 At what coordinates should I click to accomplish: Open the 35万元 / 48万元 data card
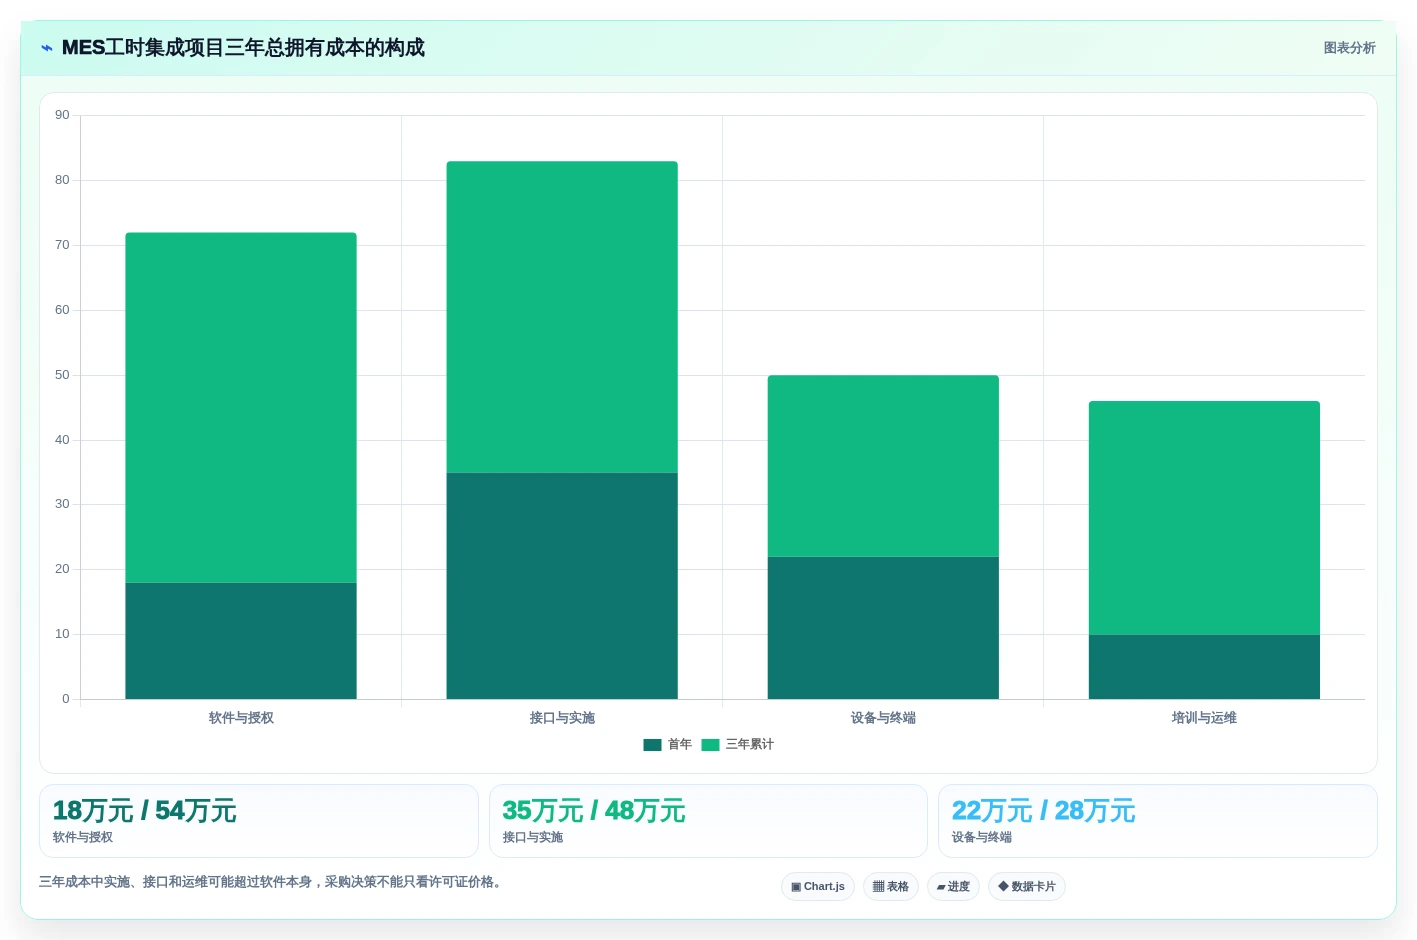pyautogui.click(x=708, y=821)
